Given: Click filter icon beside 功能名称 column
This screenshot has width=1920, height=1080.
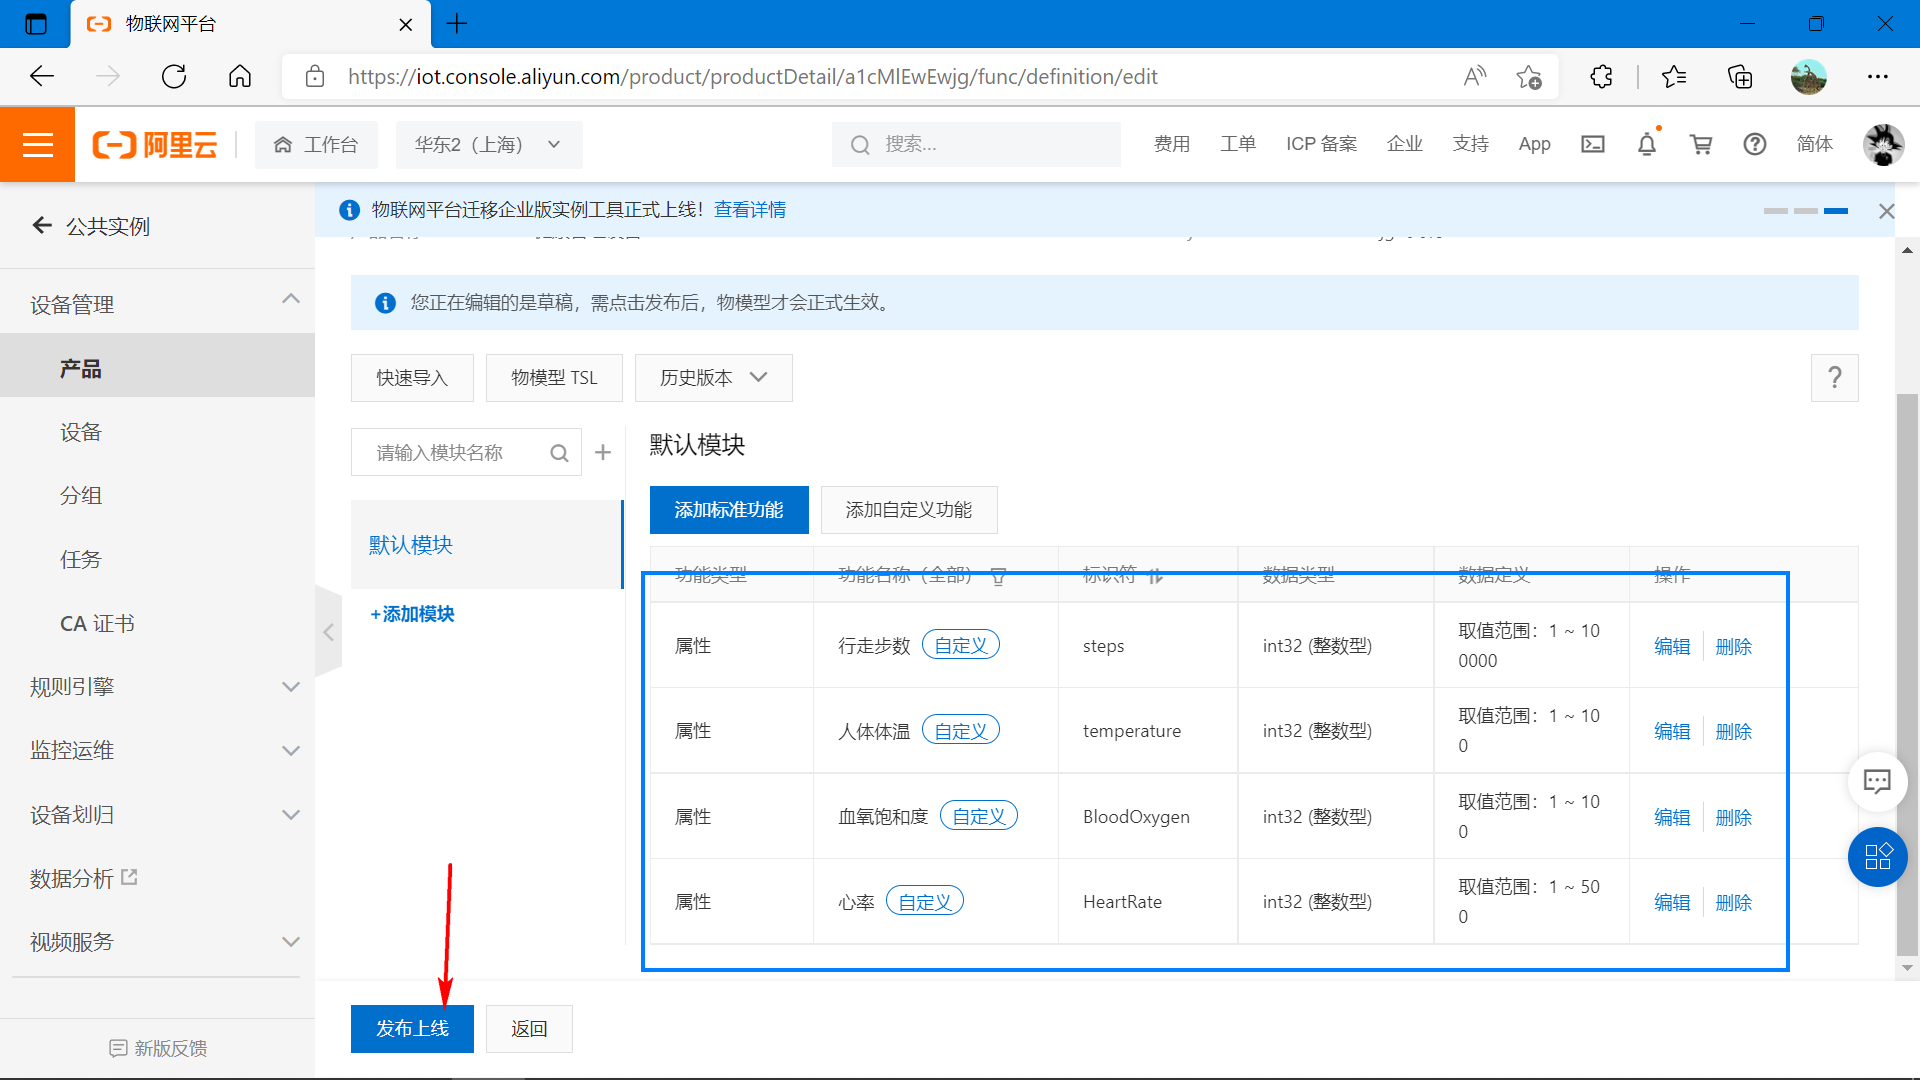Looking at the screenshot, I should 998,576.
